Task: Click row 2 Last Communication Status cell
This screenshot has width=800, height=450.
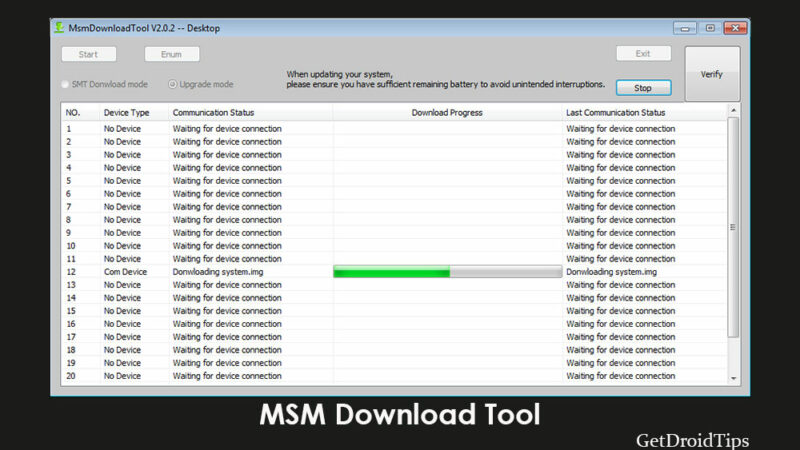Action: (x=620, y=142)
